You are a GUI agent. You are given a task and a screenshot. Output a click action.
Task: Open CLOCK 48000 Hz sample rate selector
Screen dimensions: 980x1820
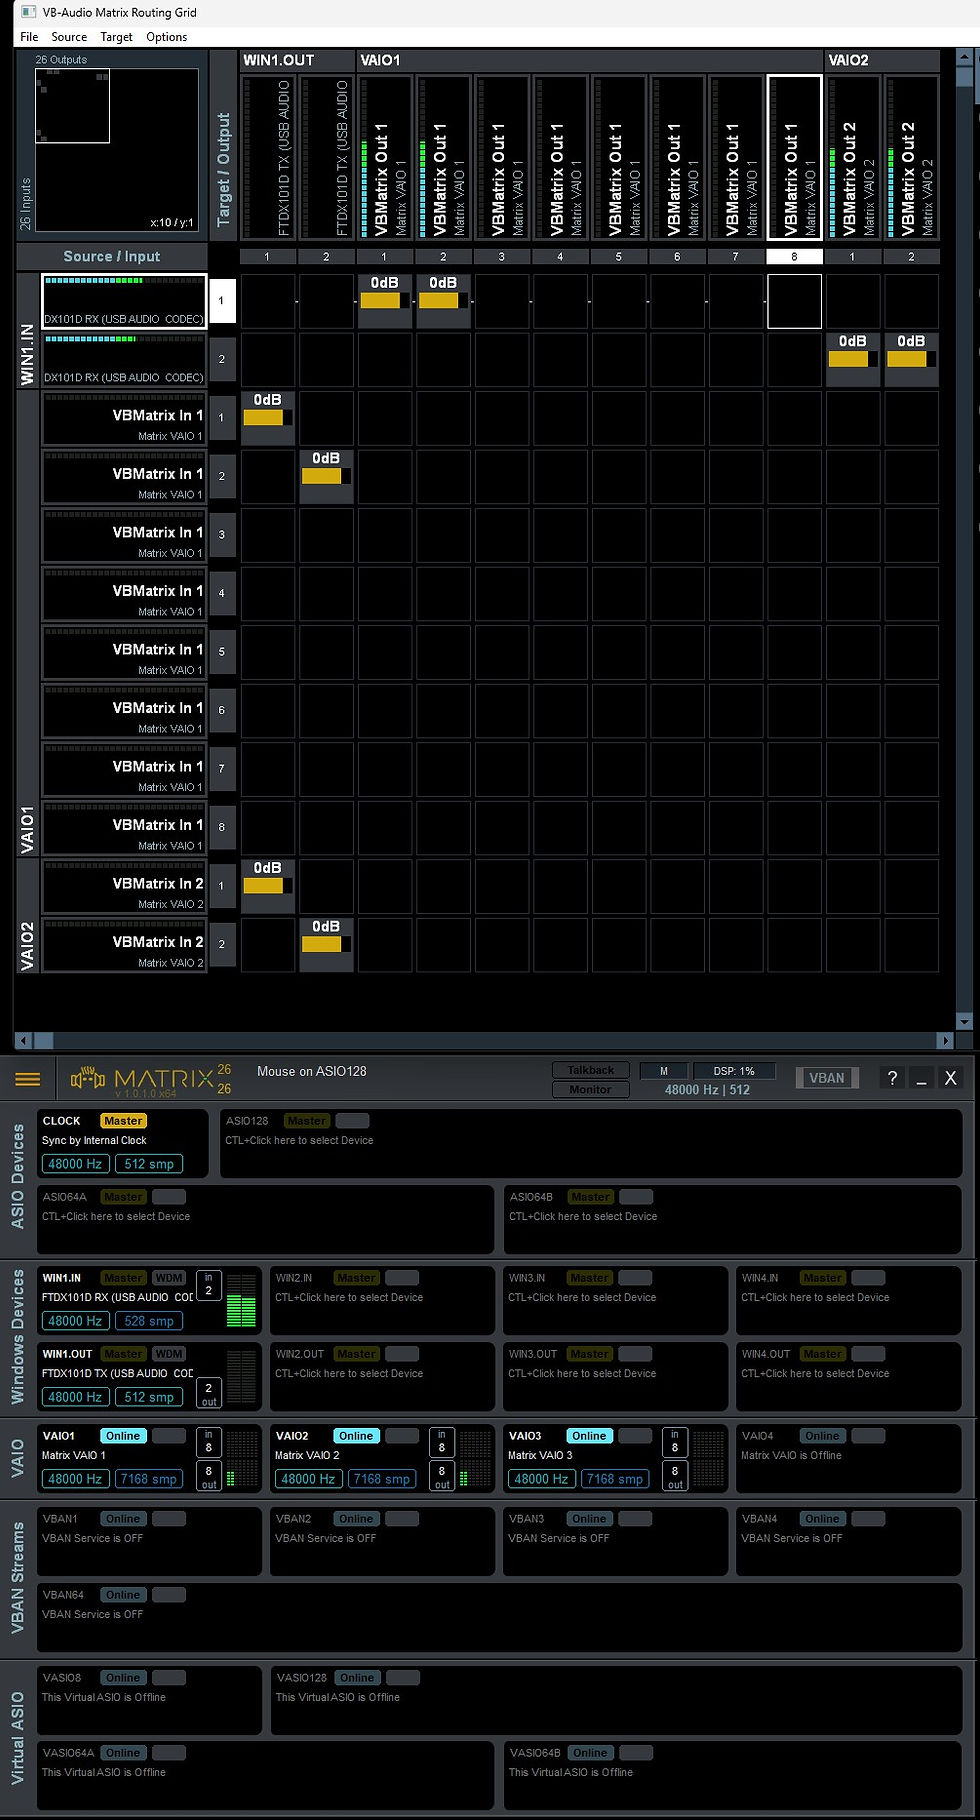tap(75, 1164)
